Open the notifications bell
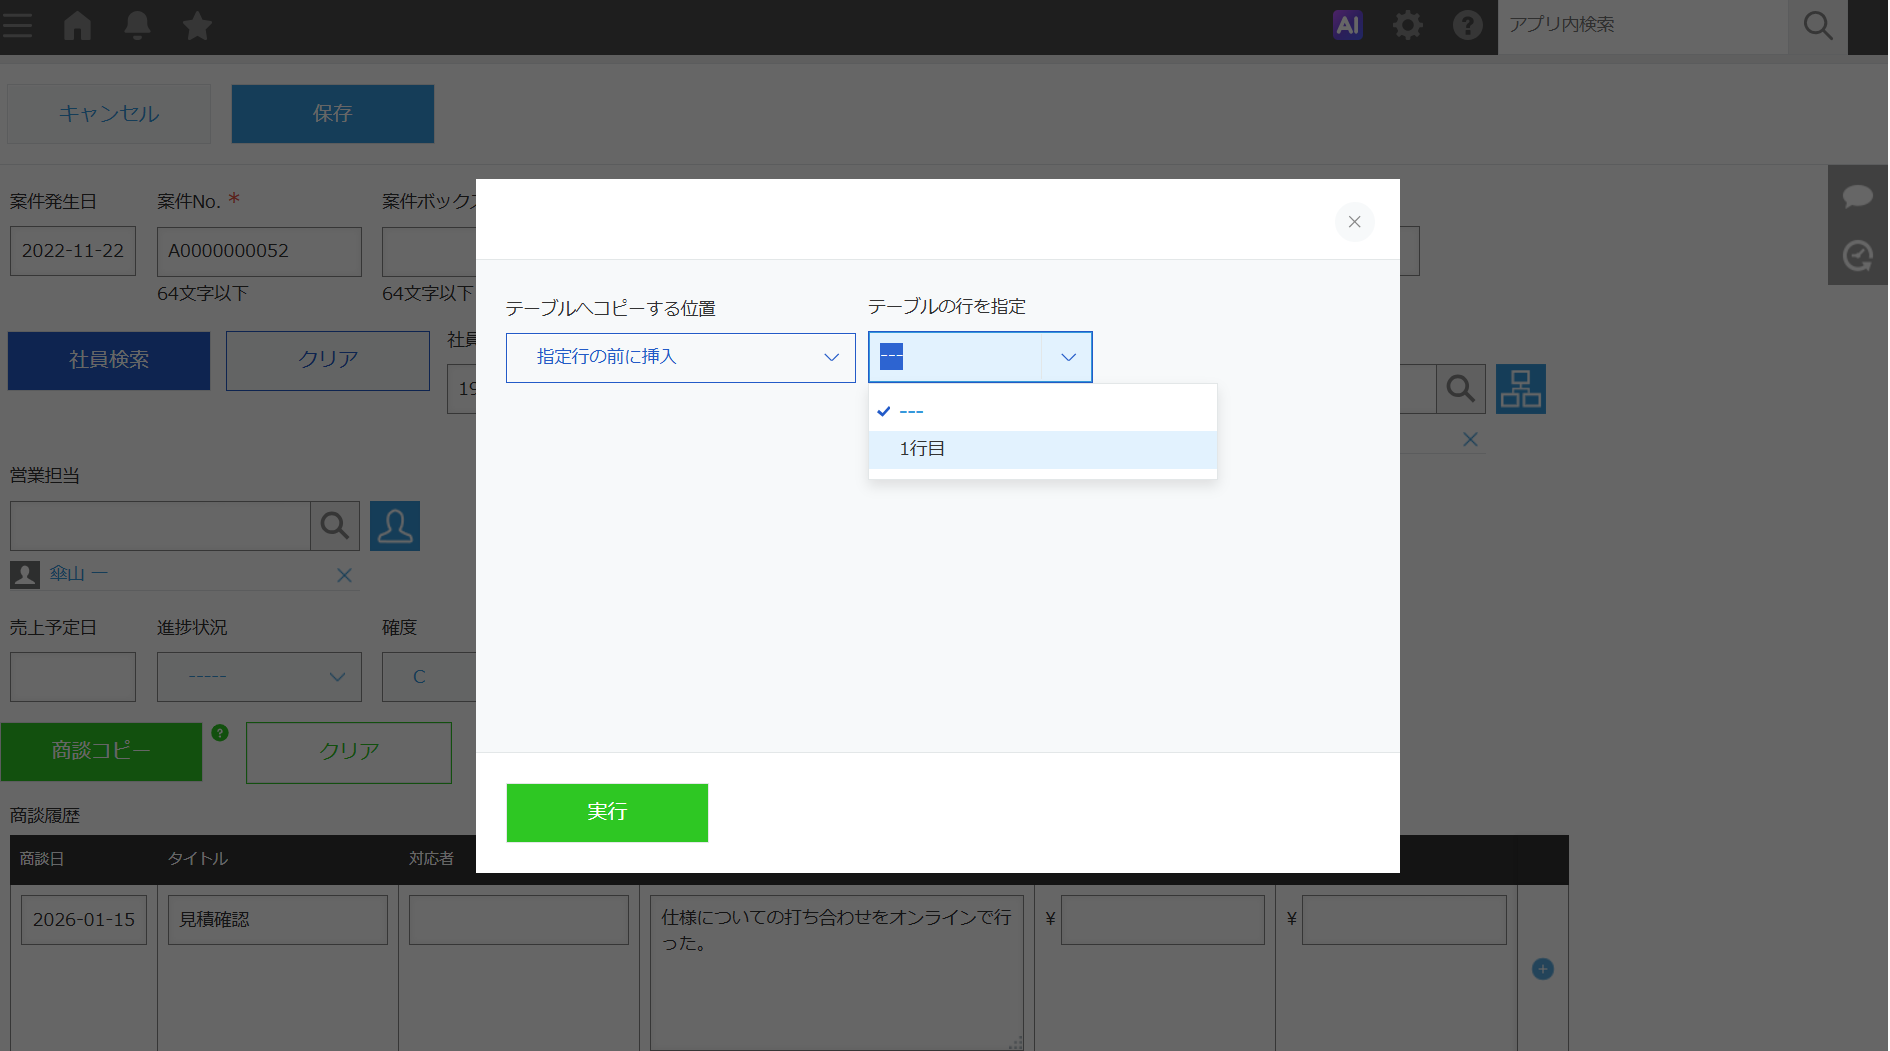Image resolution: width=1890 pixels, height=1051 pixels. point(137,26)
